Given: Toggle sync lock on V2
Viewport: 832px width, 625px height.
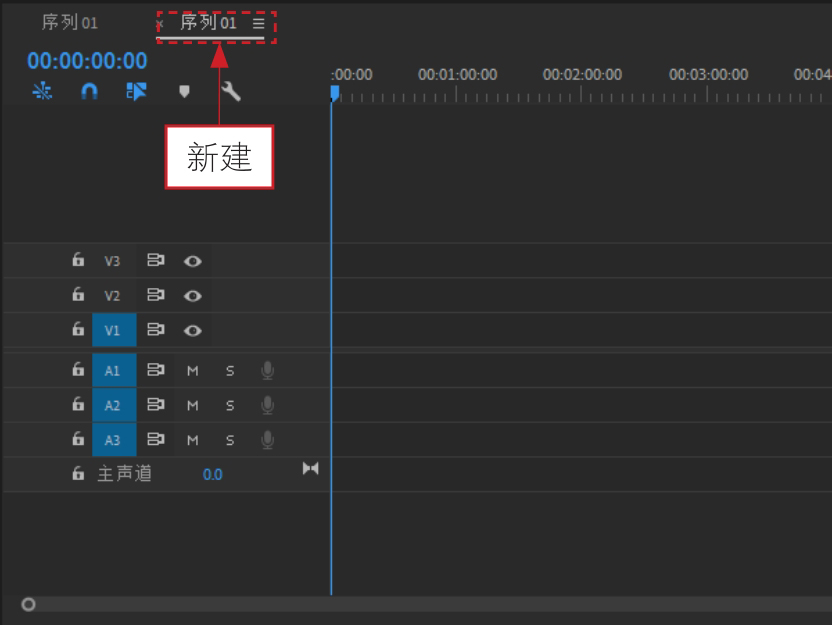Looking at the screenshot, I should 155,294.
